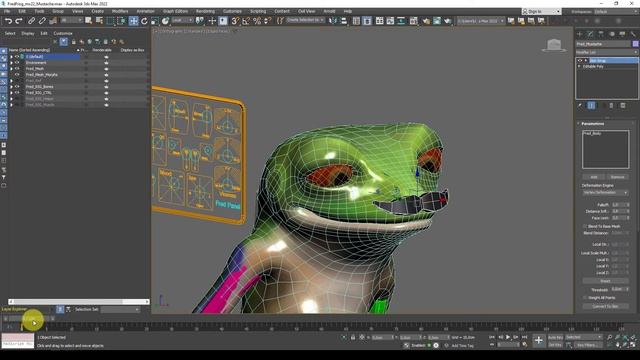Enable Blend To Base Mesh checkbox
Viewport: 640px width, 360px height.
coord(585,226)
